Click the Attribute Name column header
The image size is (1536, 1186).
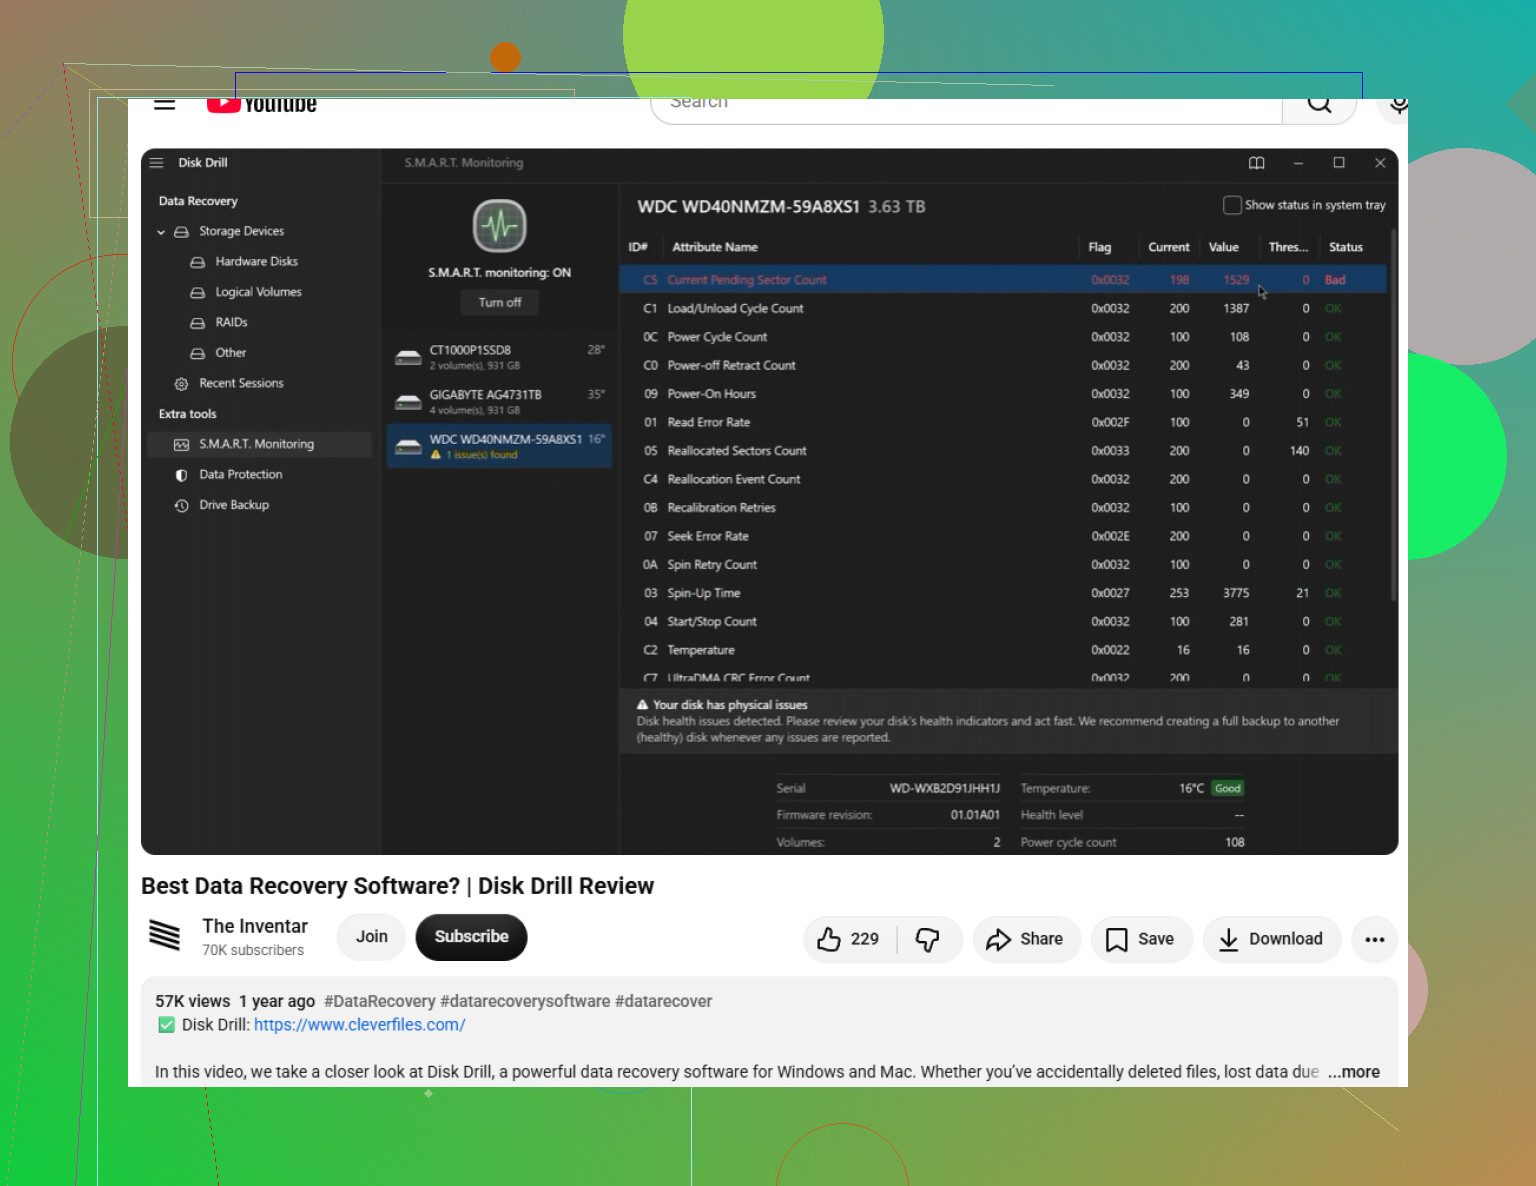click(715, 247)
